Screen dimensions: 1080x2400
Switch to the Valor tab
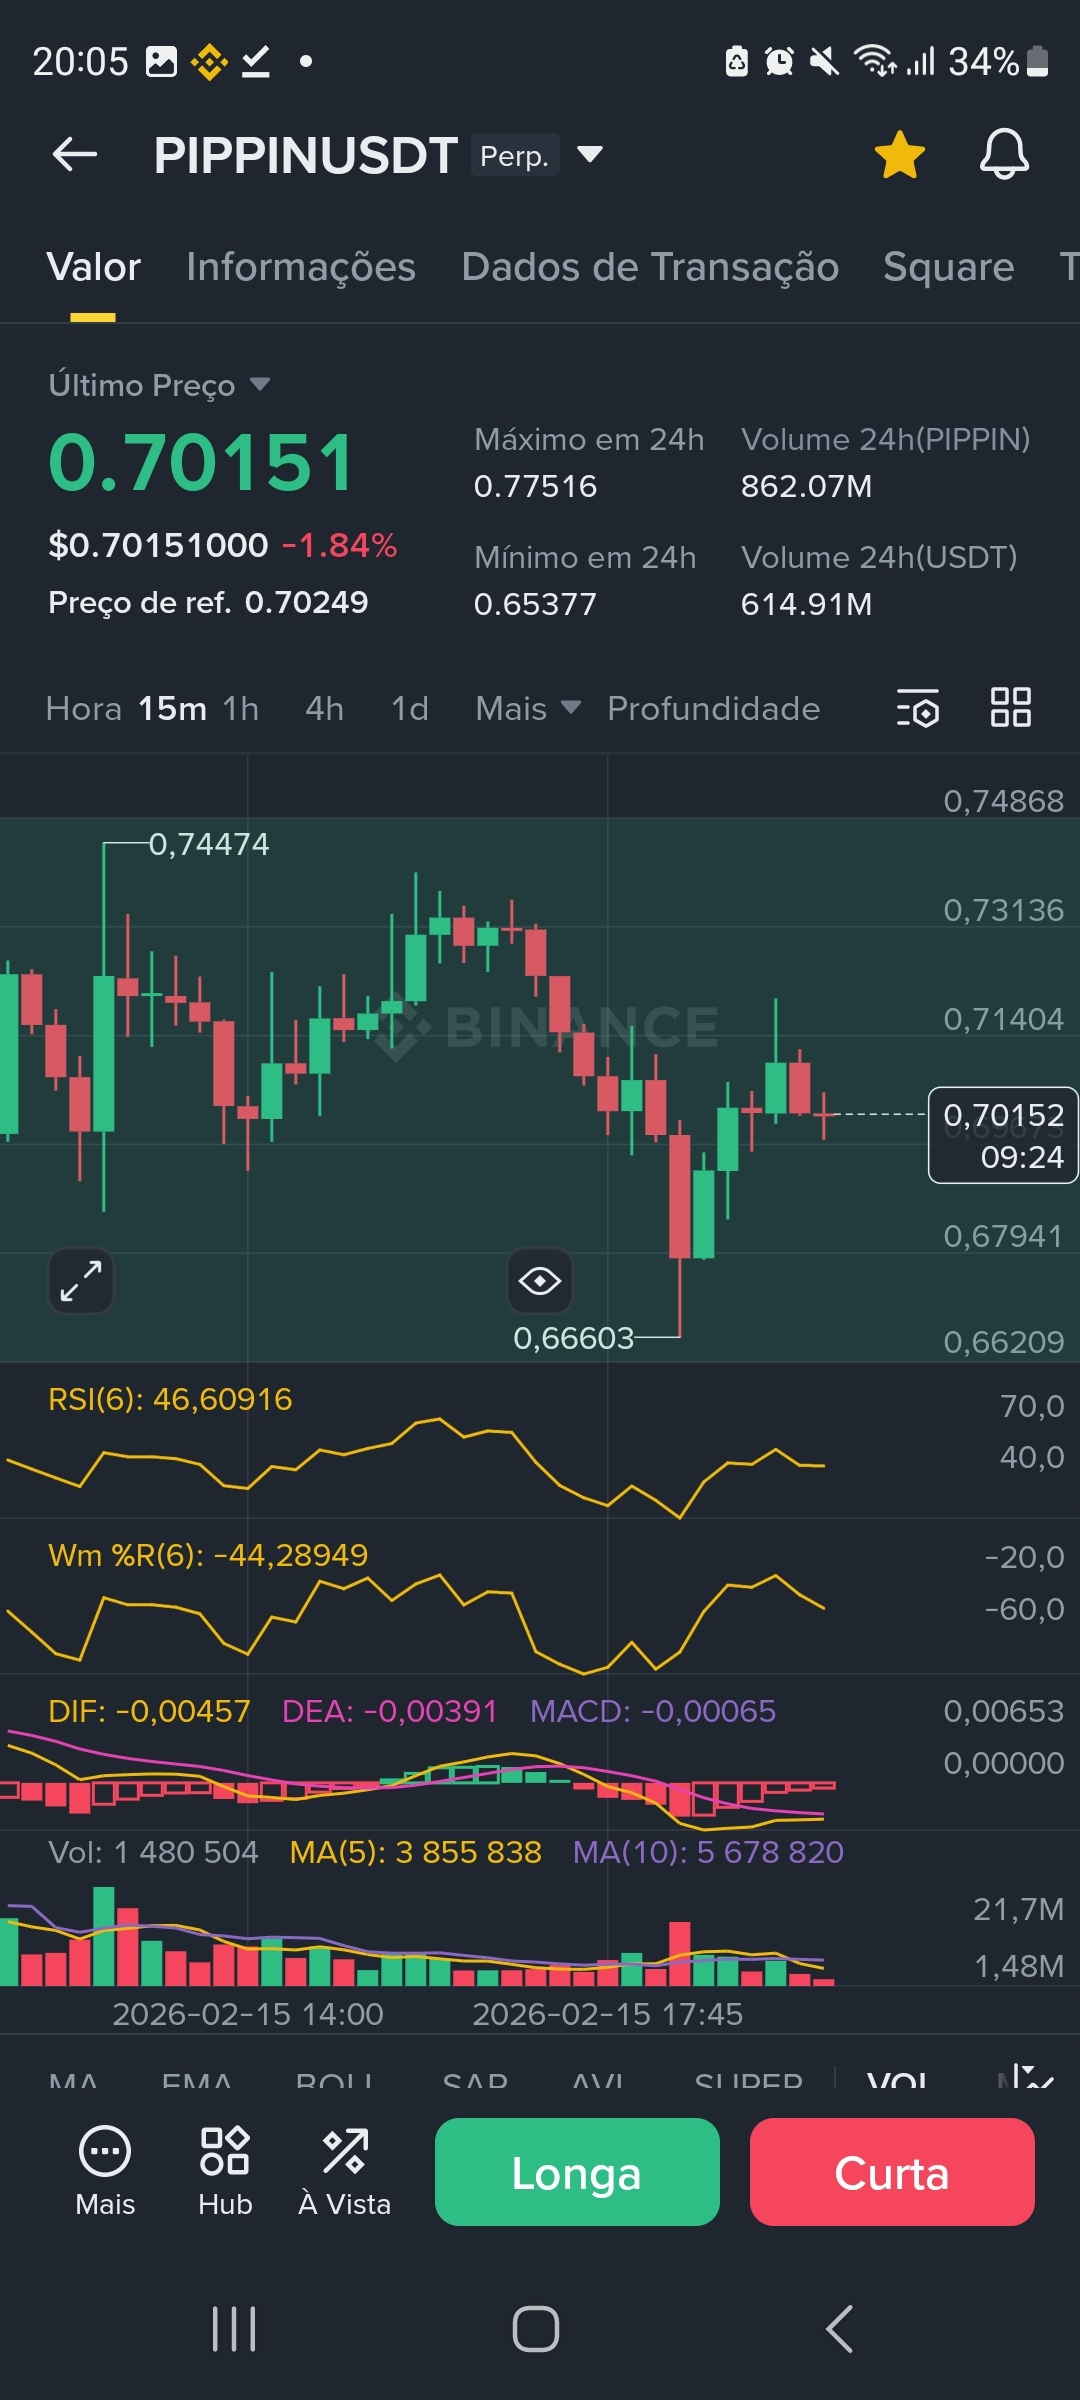(93, 267)
